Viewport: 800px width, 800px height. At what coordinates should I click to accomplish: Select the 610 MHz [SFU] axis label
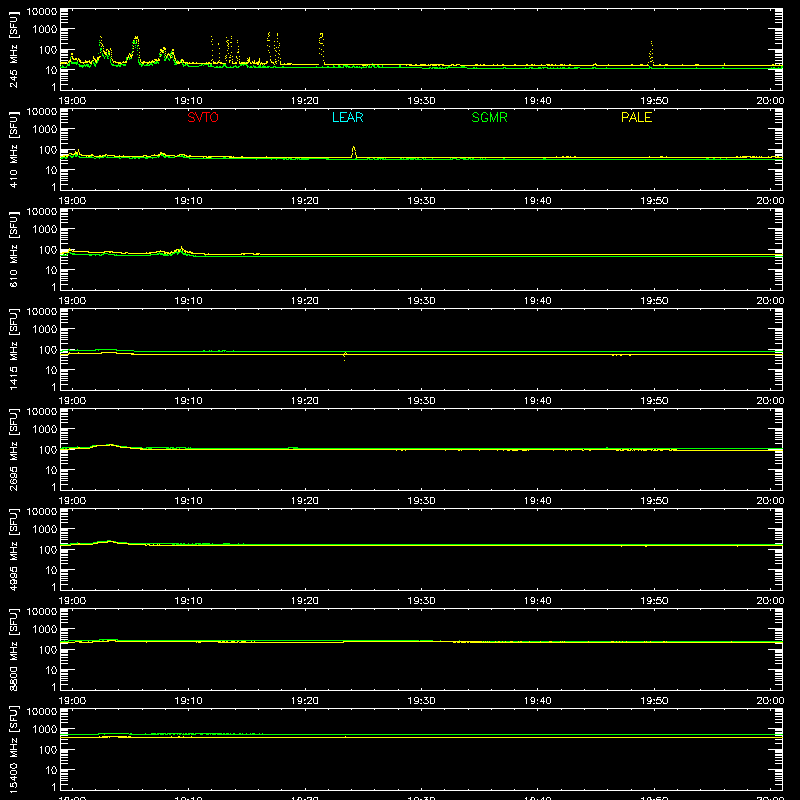pos(13,249)
